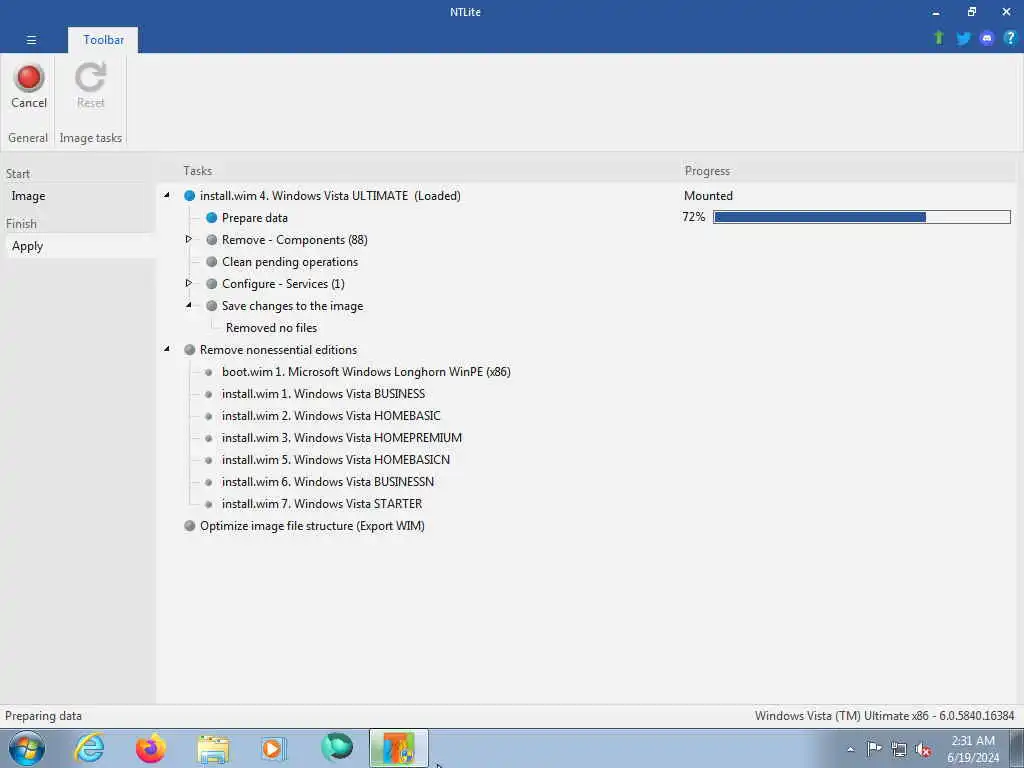Select boot.wim 1 Longhorn WinPE row
The width and height of the screenshot is (1024, 768).
coord(366,372)
